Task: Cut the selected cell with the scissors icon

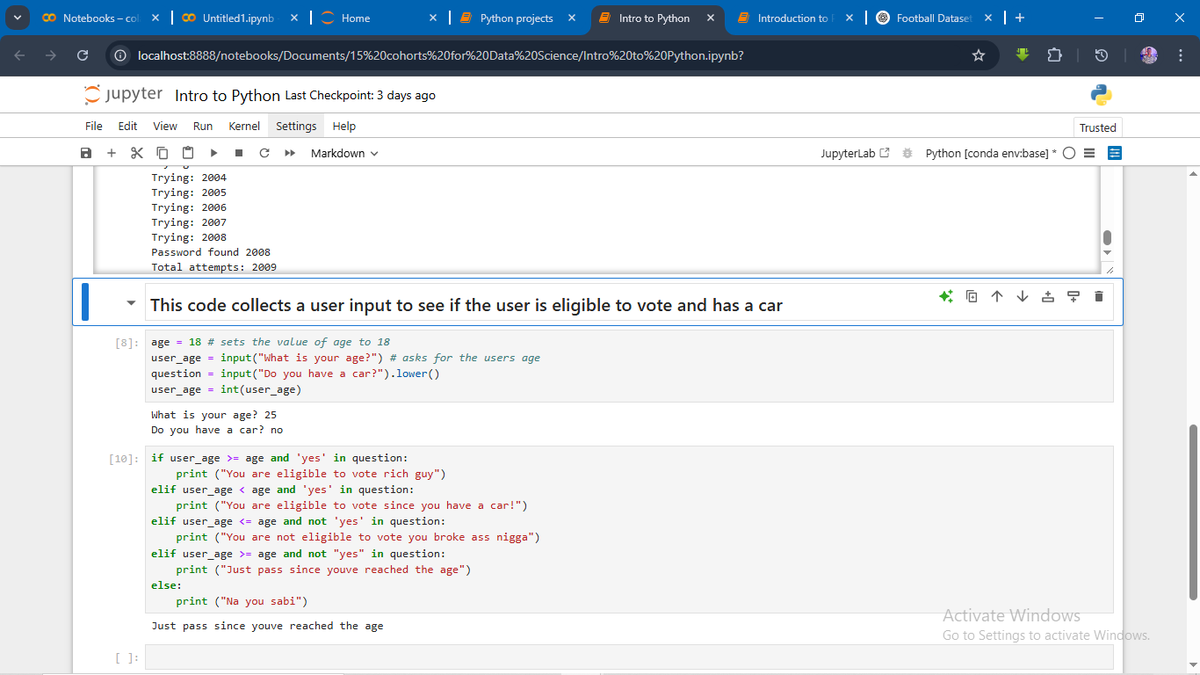Action: pyautogui.click(x=137, y=153)
